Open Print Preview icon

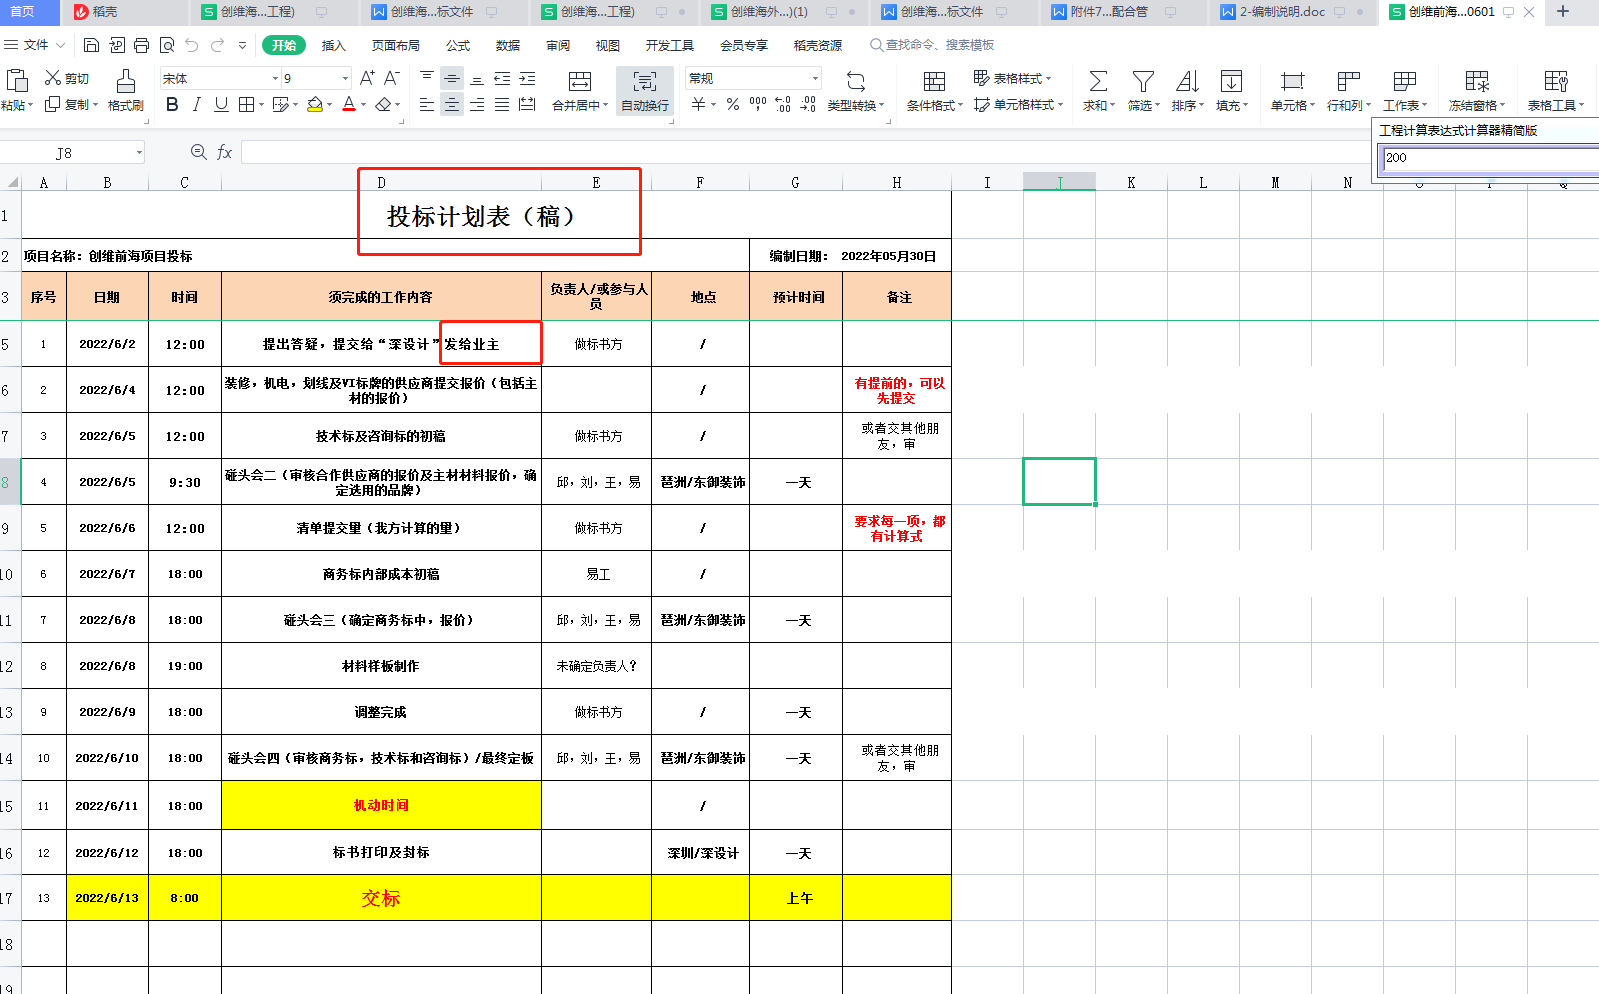click(x=166, y=45)
